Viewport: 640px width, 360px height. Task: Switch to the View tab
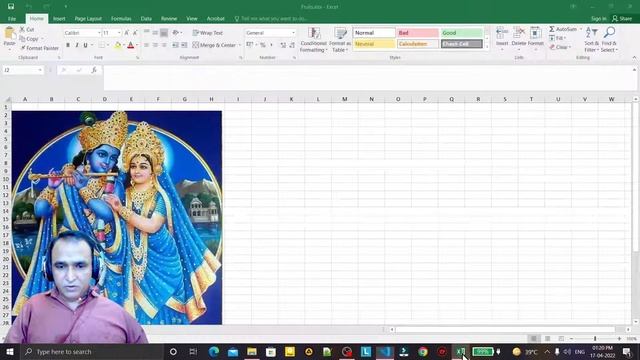(x=192, y=19)
